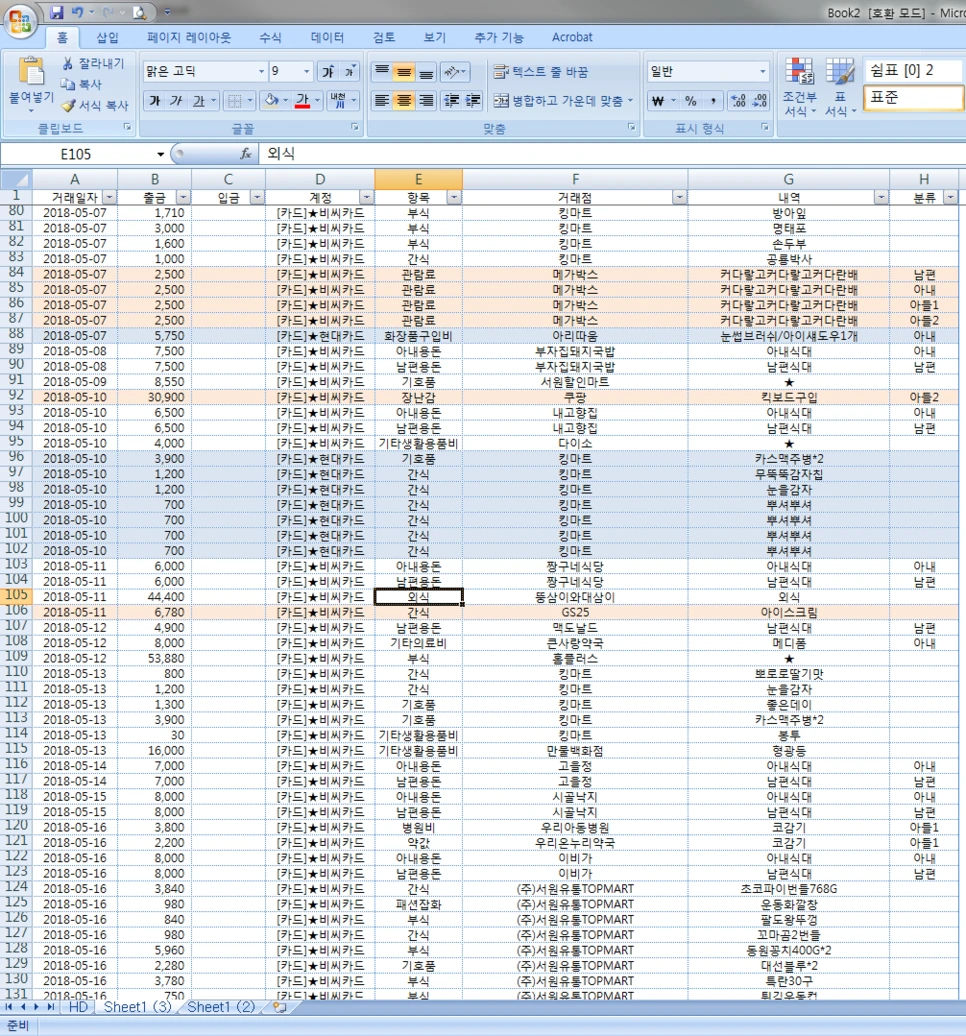Toggle left text alignment
Viewport: 966px width, 1036px height.
[x=382, y=100]
